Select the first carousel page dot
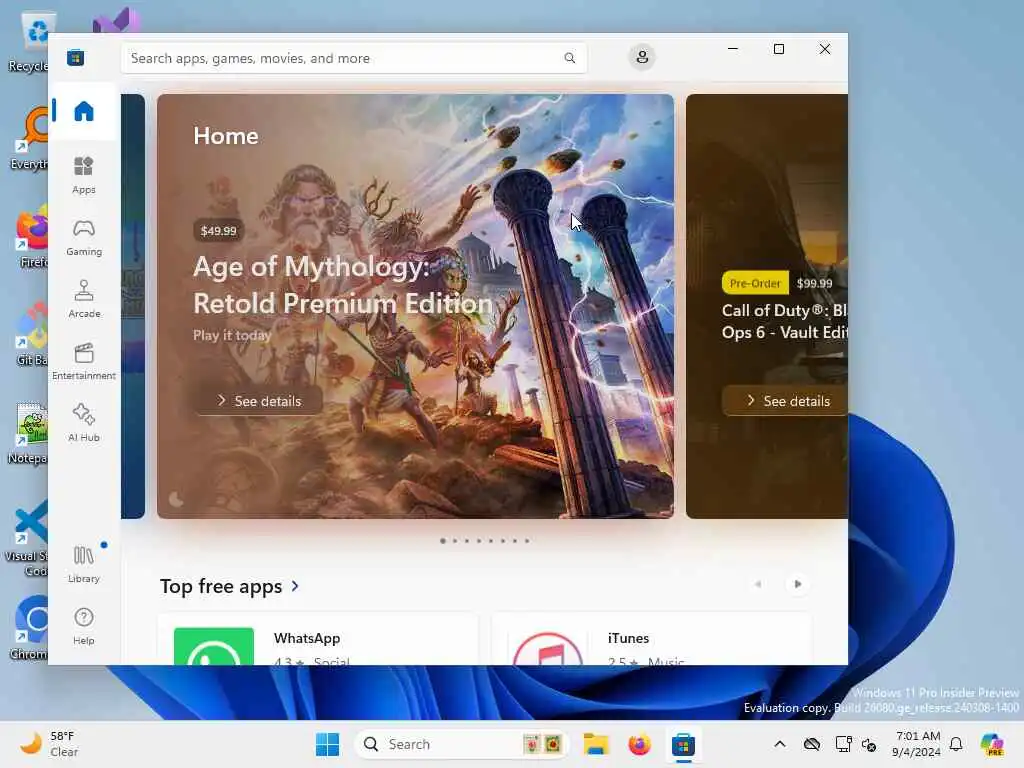Screen dimensions: 1024x768 (x=443, y=541)
